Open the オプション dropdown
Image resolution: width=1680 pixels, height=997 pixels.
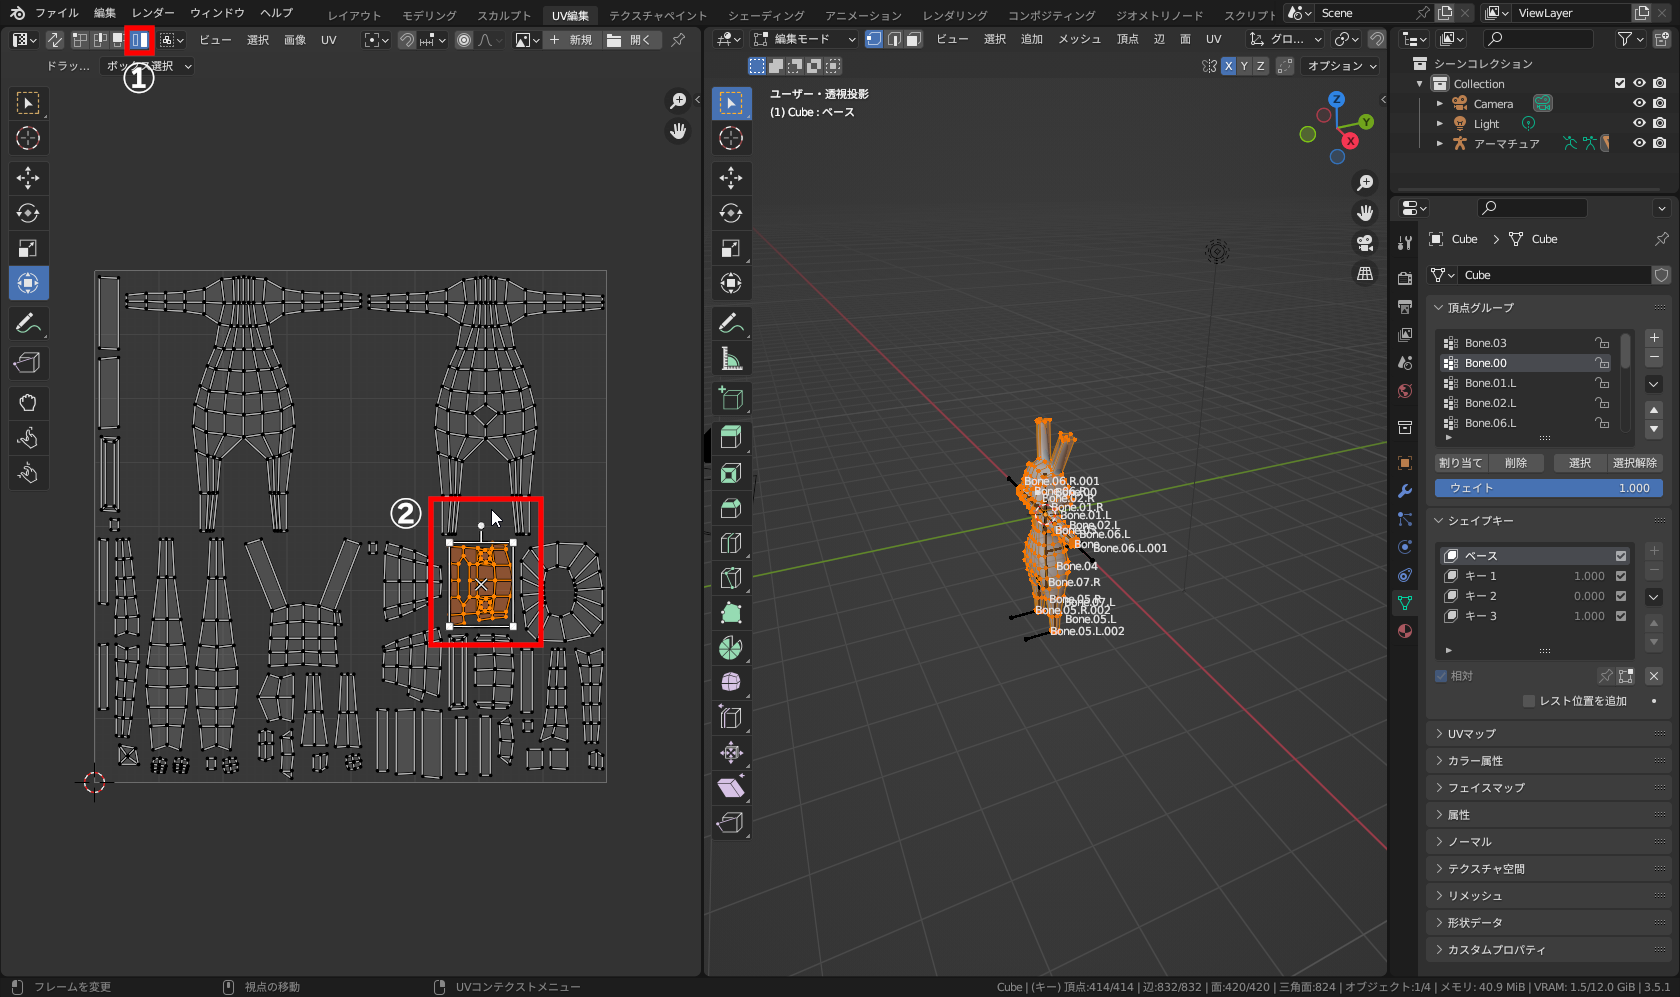coord(1342,66)
